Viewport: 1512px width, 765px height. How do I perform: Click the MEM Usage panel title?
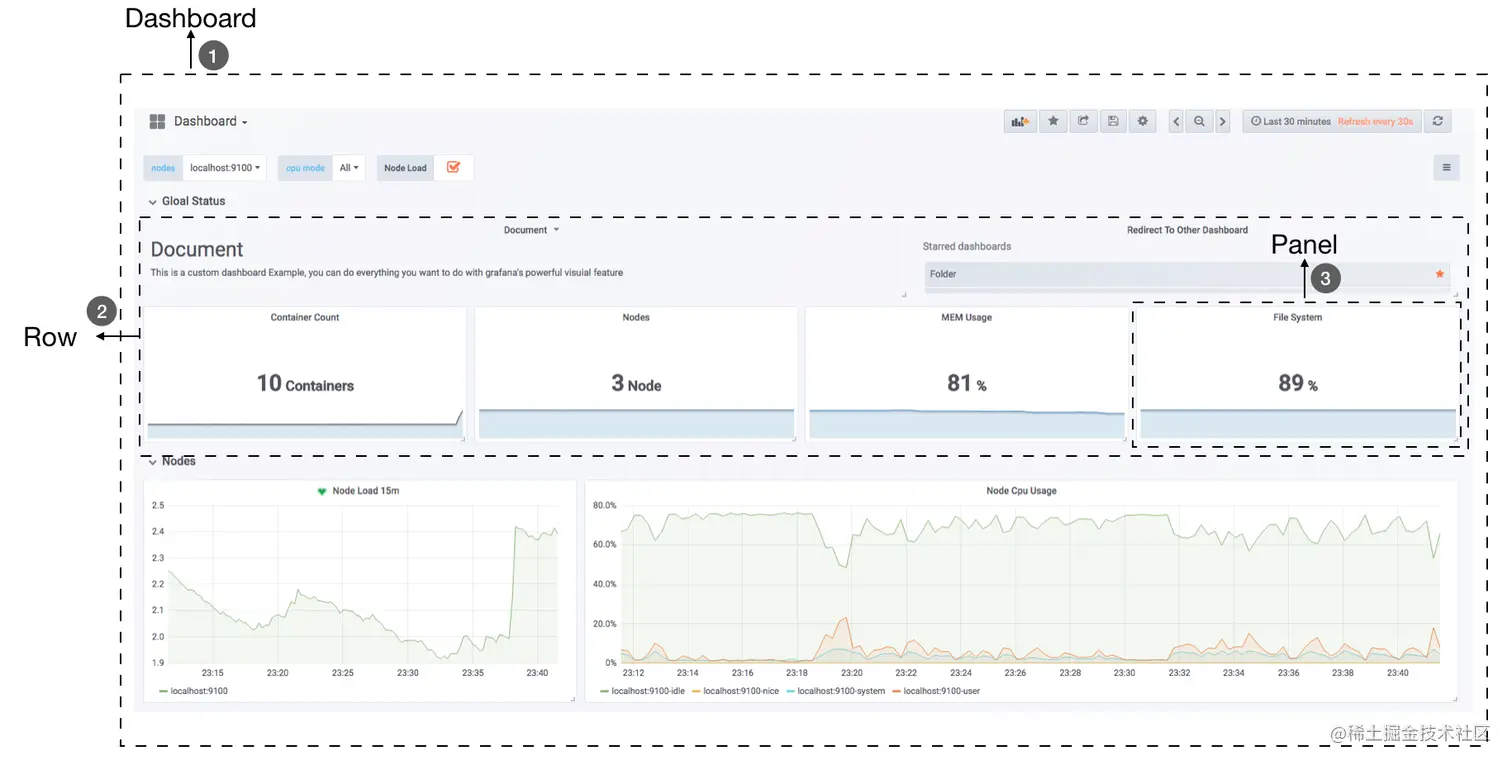tap(966, 317)
